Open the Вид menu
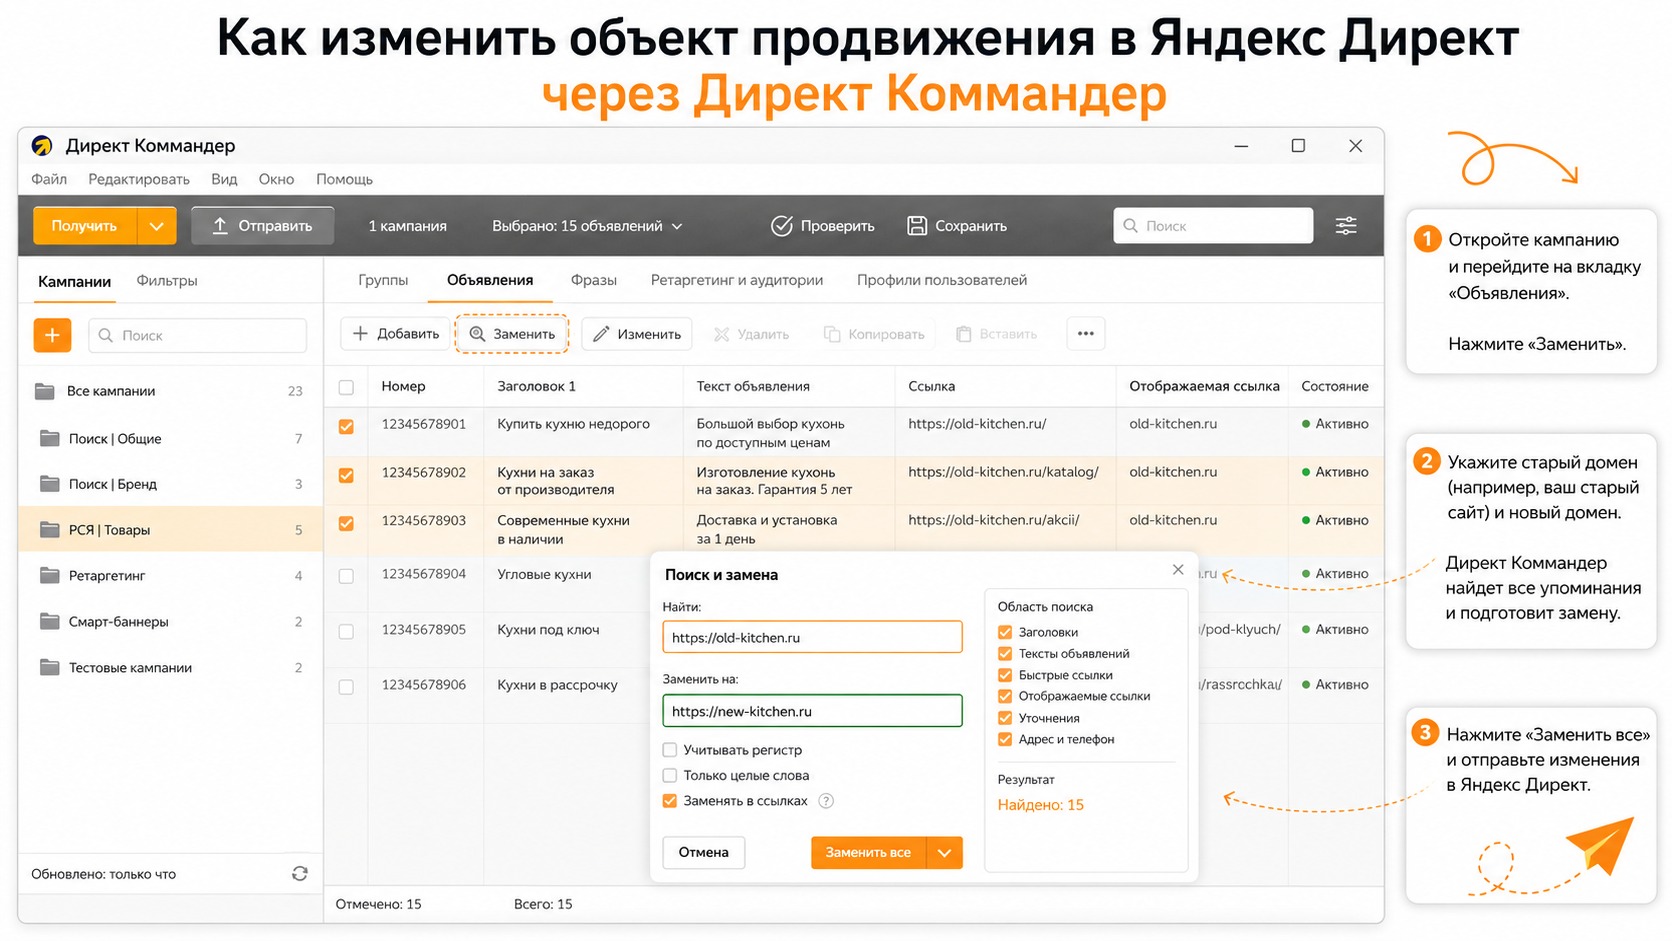1672x941 pixels. tap(224, 179)
